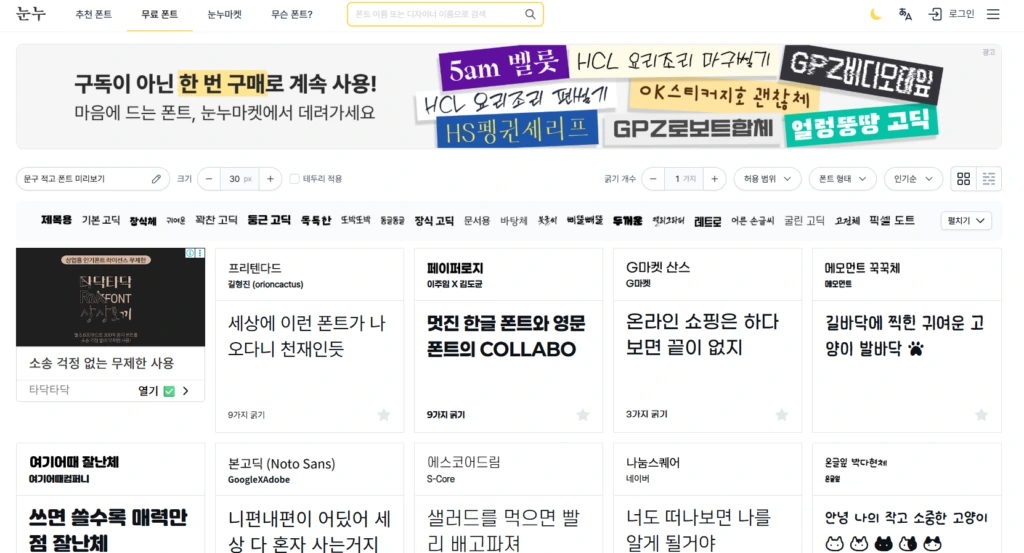Select 장식 고딕 category filter
Image resolution: width=1024 pixels, height=553 pixels.
pyautogui.click(x=434, y=221)
